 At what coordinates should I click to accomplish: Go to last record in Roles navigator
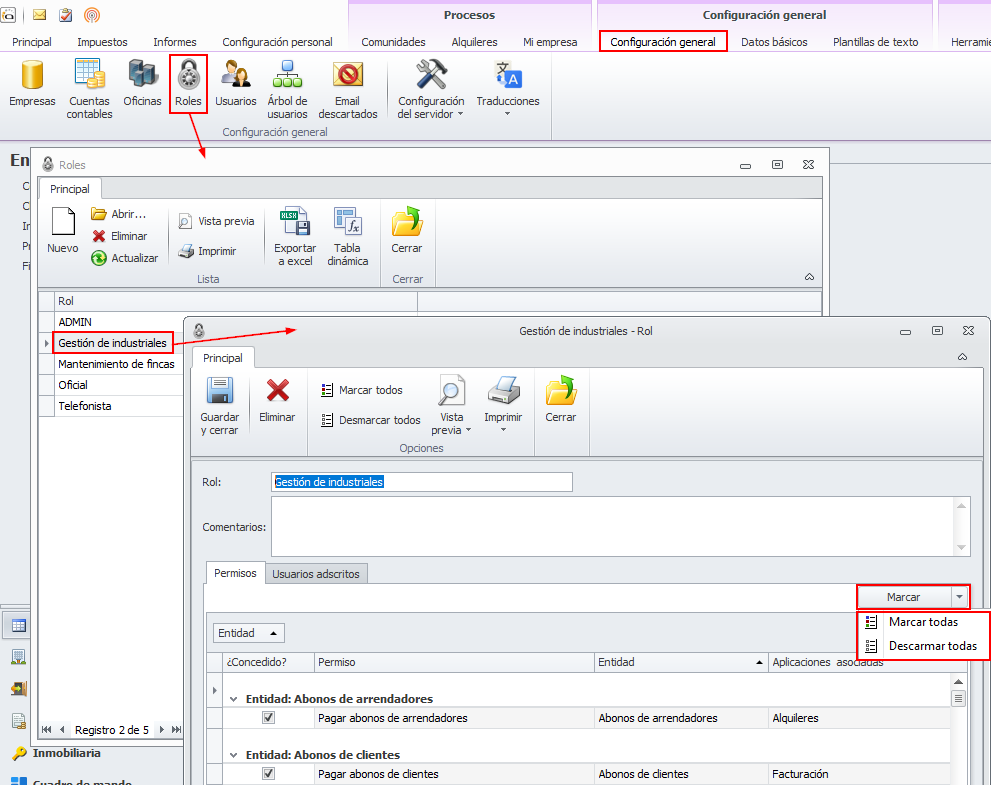[176, 729]
